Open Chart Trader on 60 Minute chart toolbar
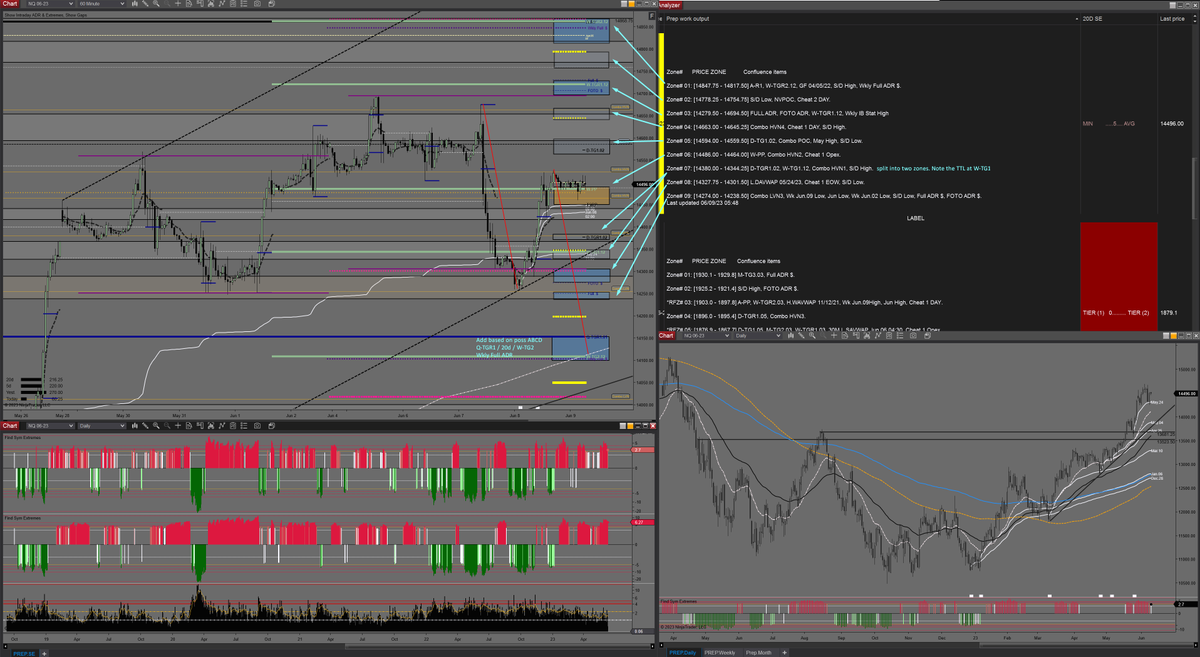Viewport: 1200px width, 657px height. click(x=200, y=4)
